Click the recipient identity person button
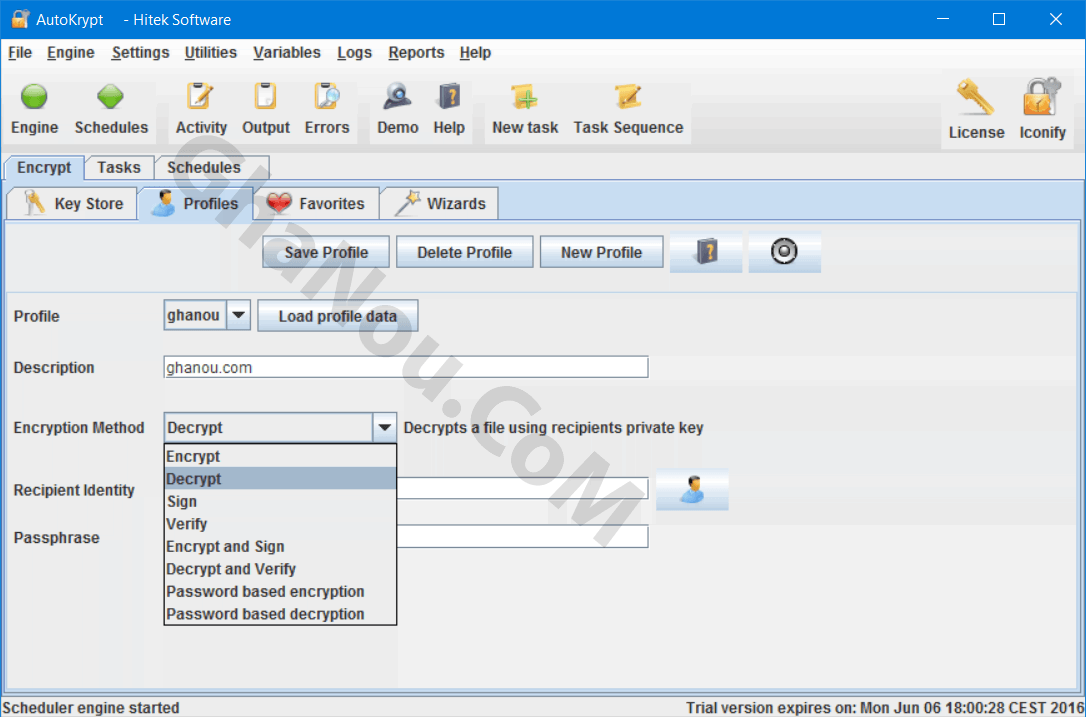 pos(692,490)
